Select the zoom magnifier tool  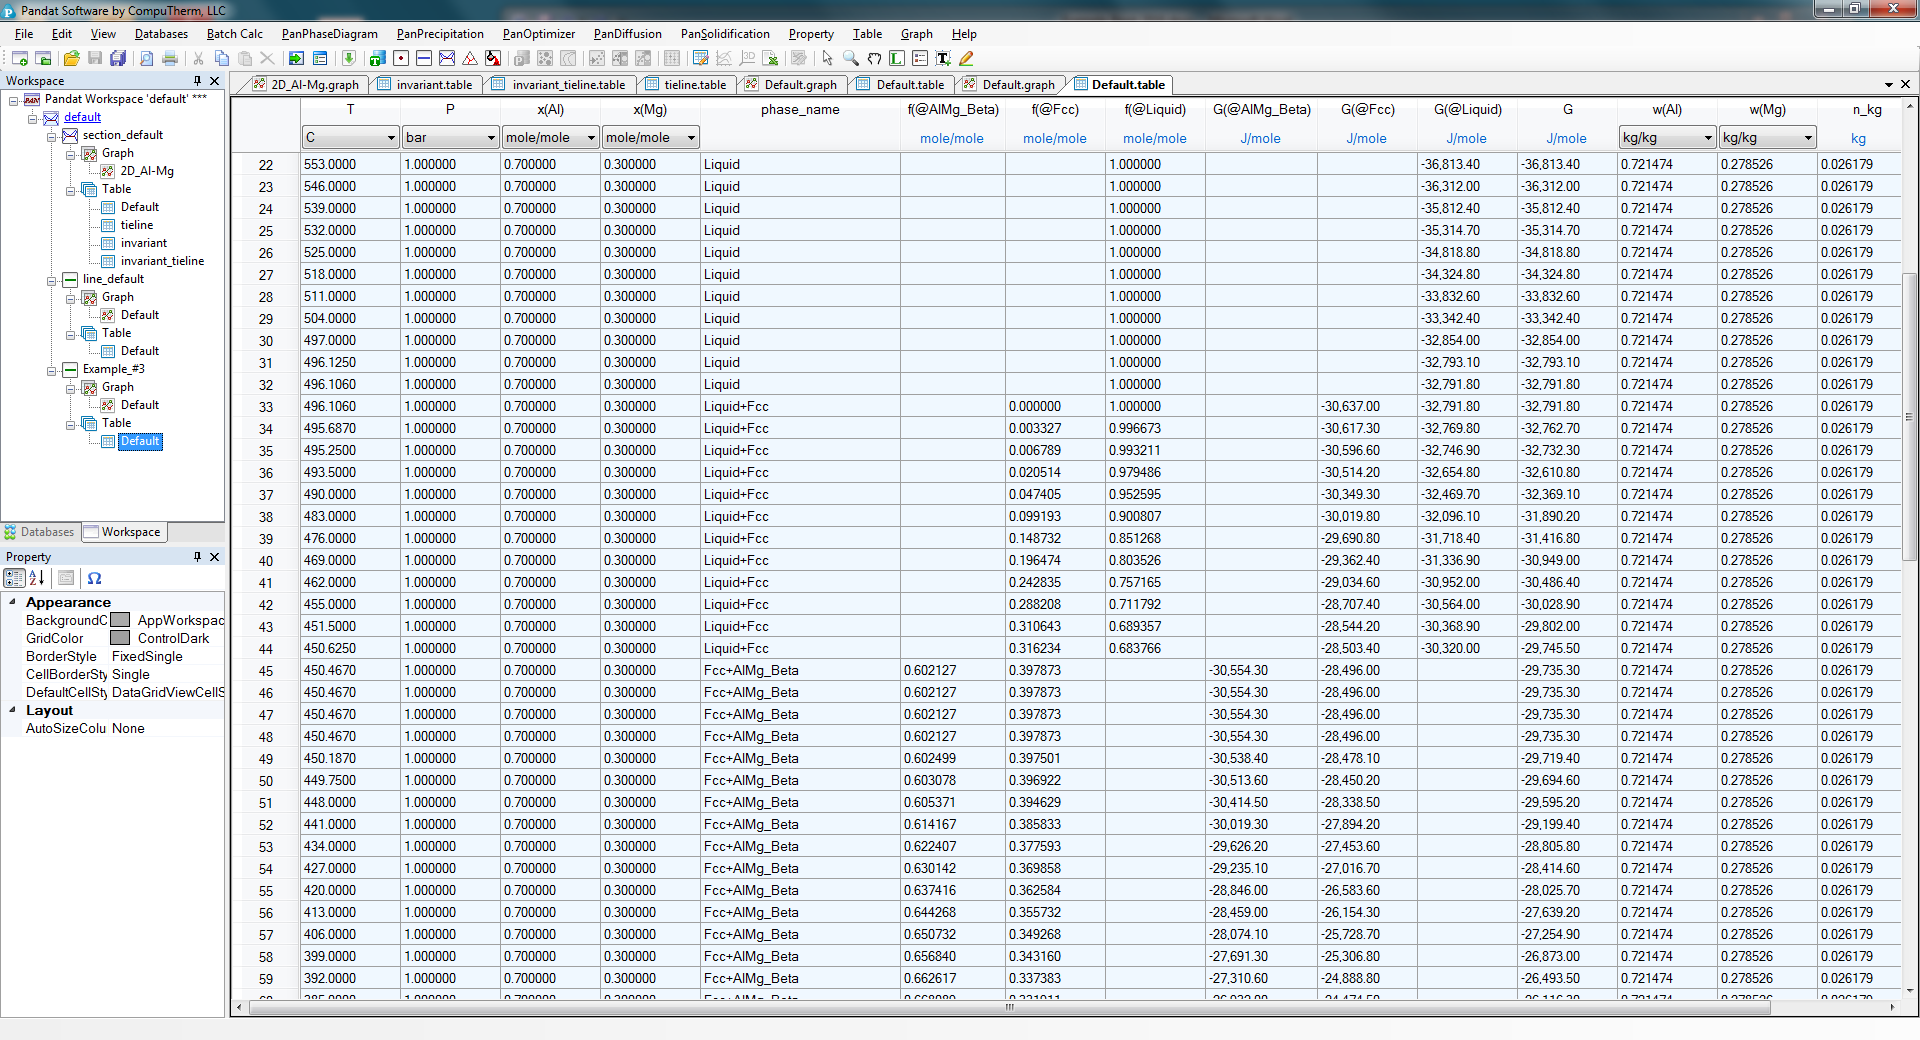click(851, 59)
